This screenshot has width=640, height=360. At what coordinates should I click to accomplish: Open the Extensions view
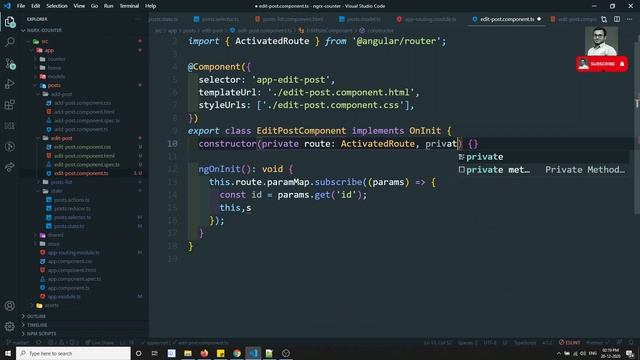tap(10, 104)
